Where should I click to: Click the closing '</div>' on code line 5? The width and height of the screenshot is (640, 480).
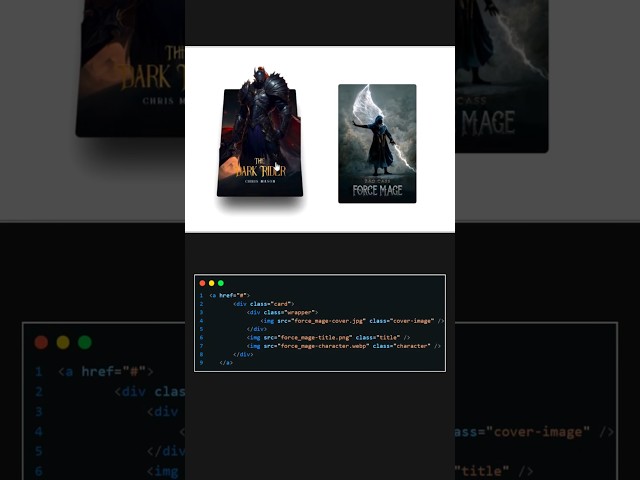(257, 329)
